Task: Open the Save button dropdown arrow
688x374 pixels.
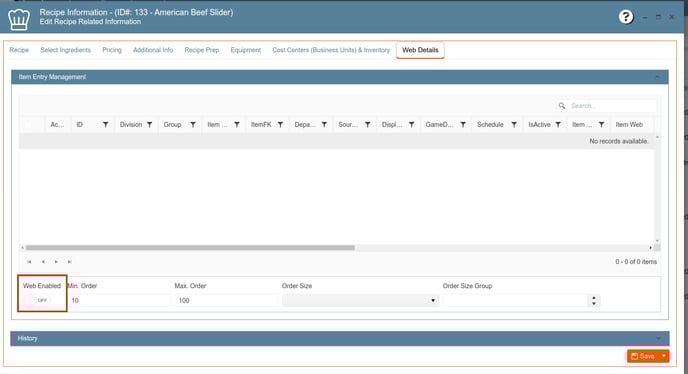Action: click(664, 356)
